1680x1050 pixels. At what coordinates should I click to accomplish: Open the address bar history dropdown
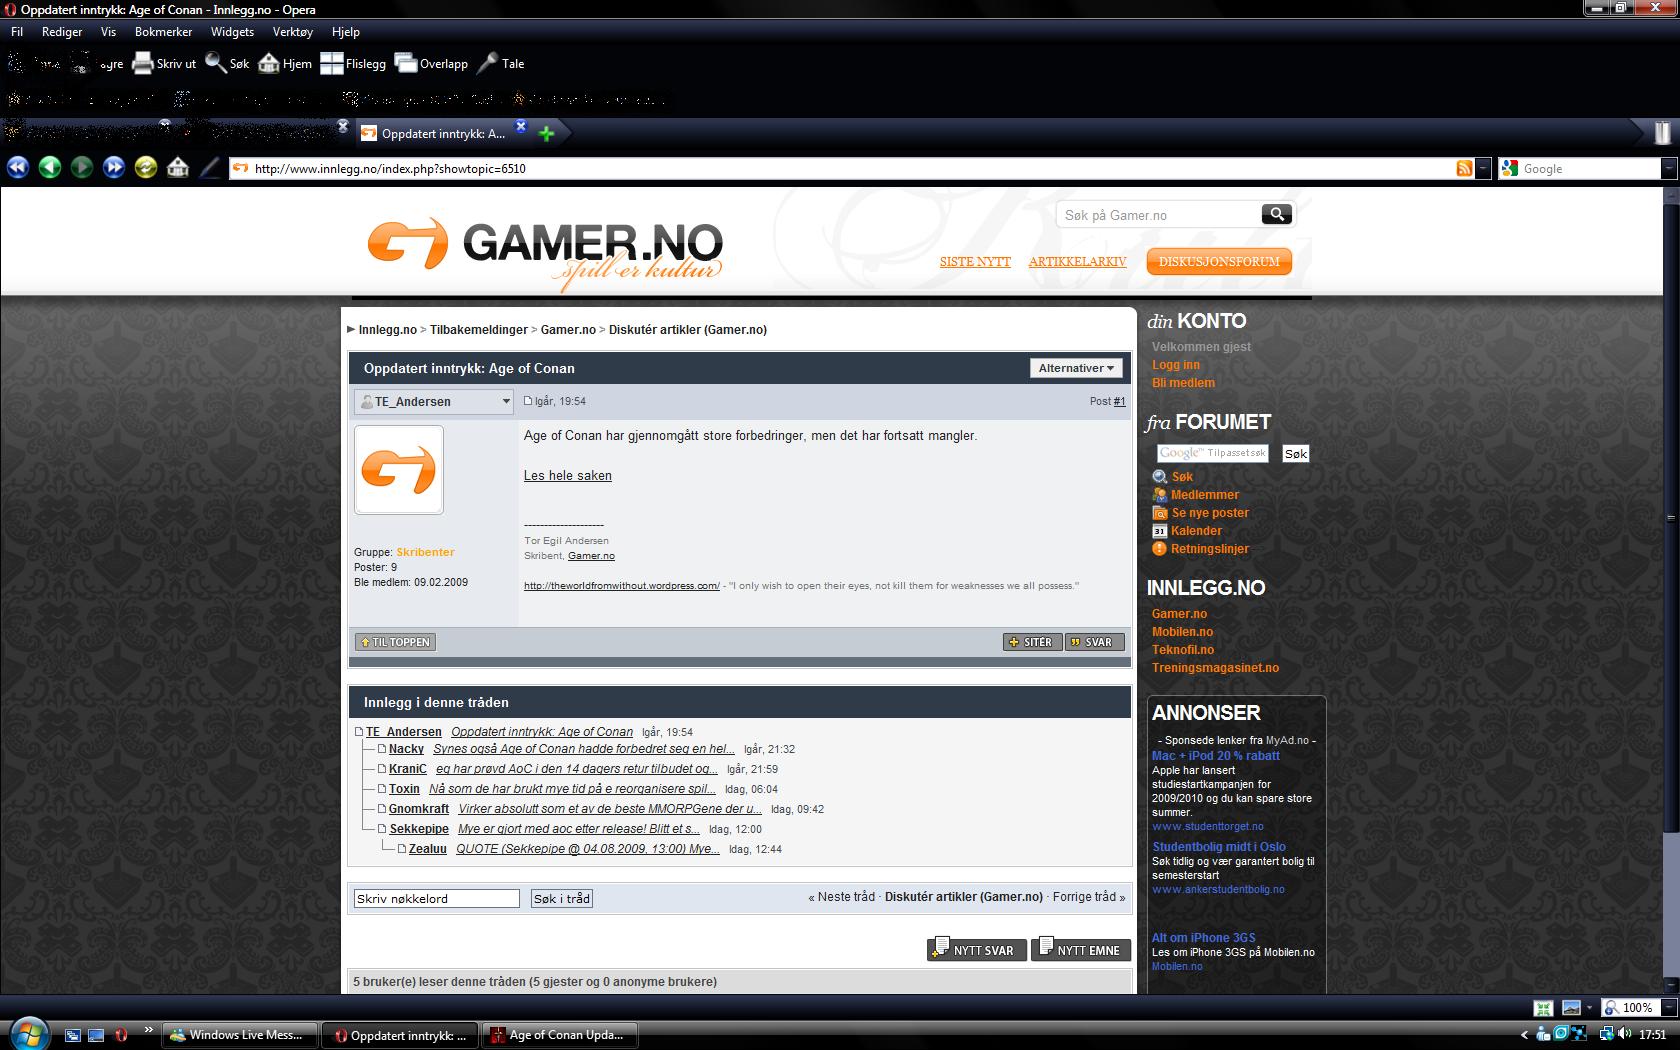1483,168
